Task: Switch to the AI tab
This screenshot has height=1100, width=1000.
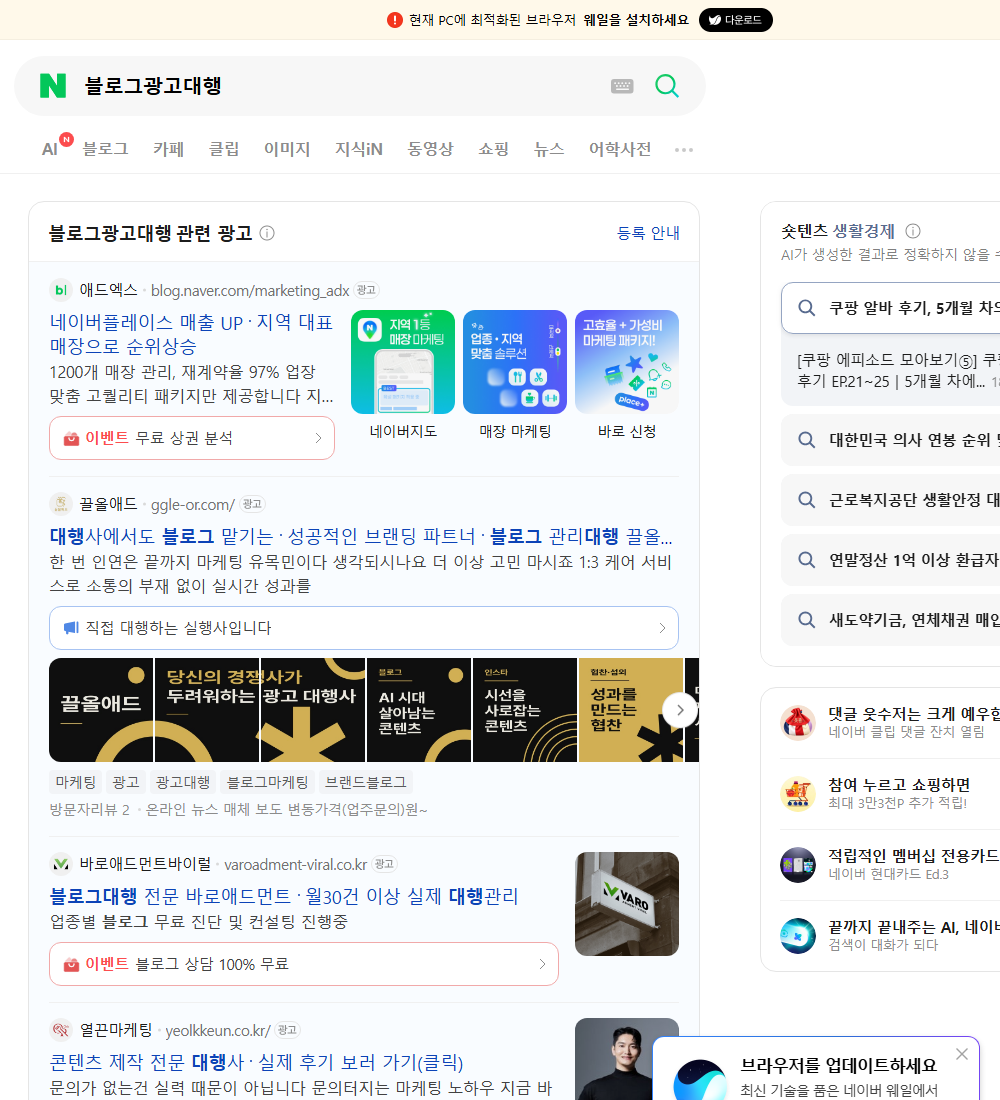Action: point(50,149)
